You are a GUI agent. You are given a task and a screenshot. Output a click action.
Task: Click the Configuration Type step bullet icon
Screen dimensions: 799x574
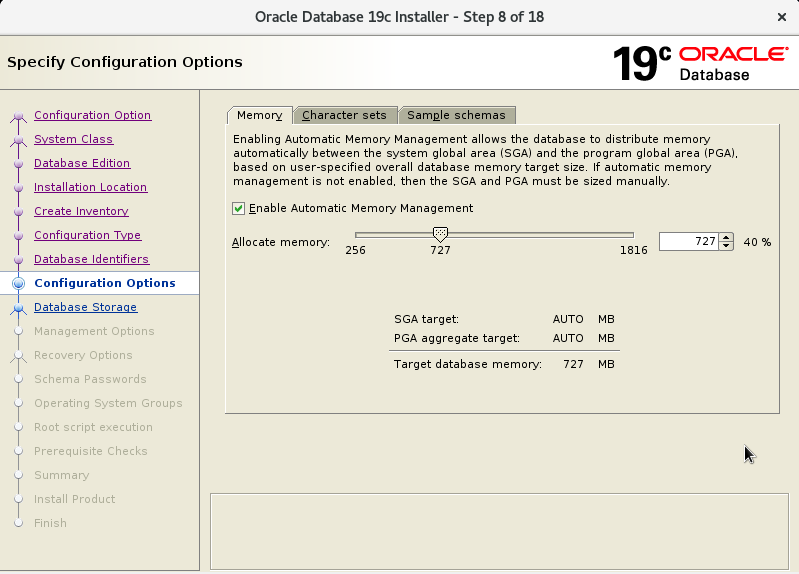(x=18, y=236)
